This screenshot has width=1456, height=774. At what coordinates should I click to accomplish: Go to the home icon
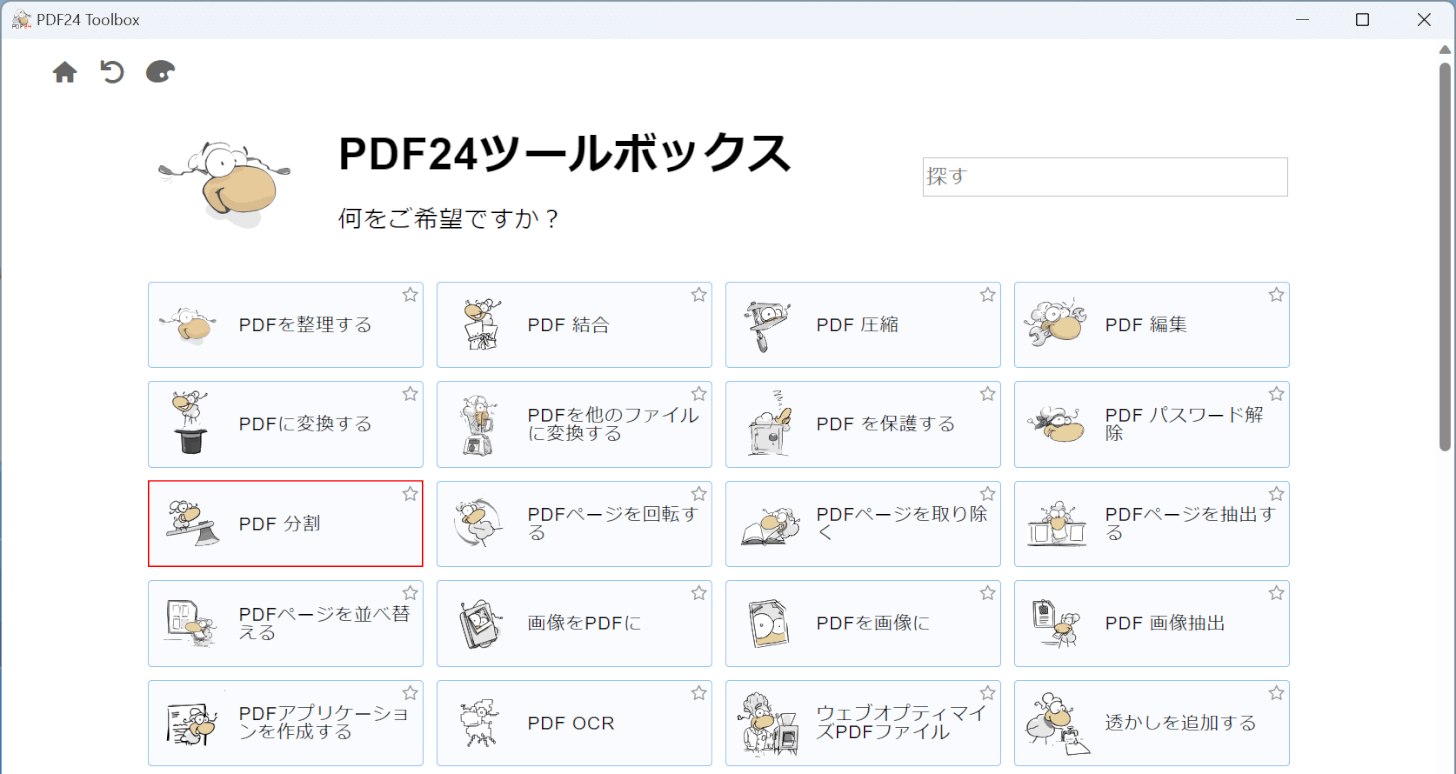pos(65,72)
